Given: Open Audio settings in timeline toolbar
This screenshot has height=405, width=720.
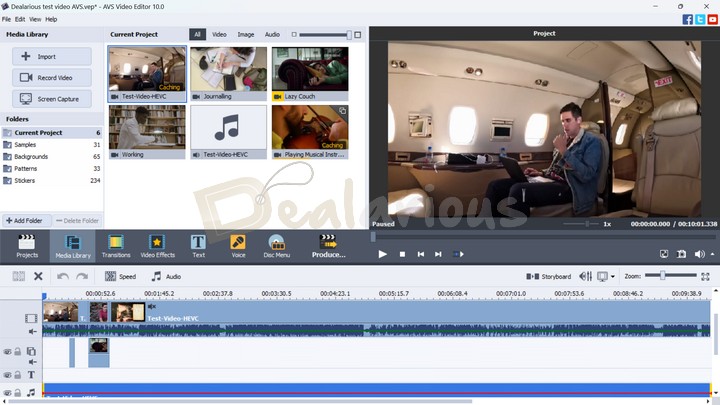Looking at the screenshot, I should point(166,276).
